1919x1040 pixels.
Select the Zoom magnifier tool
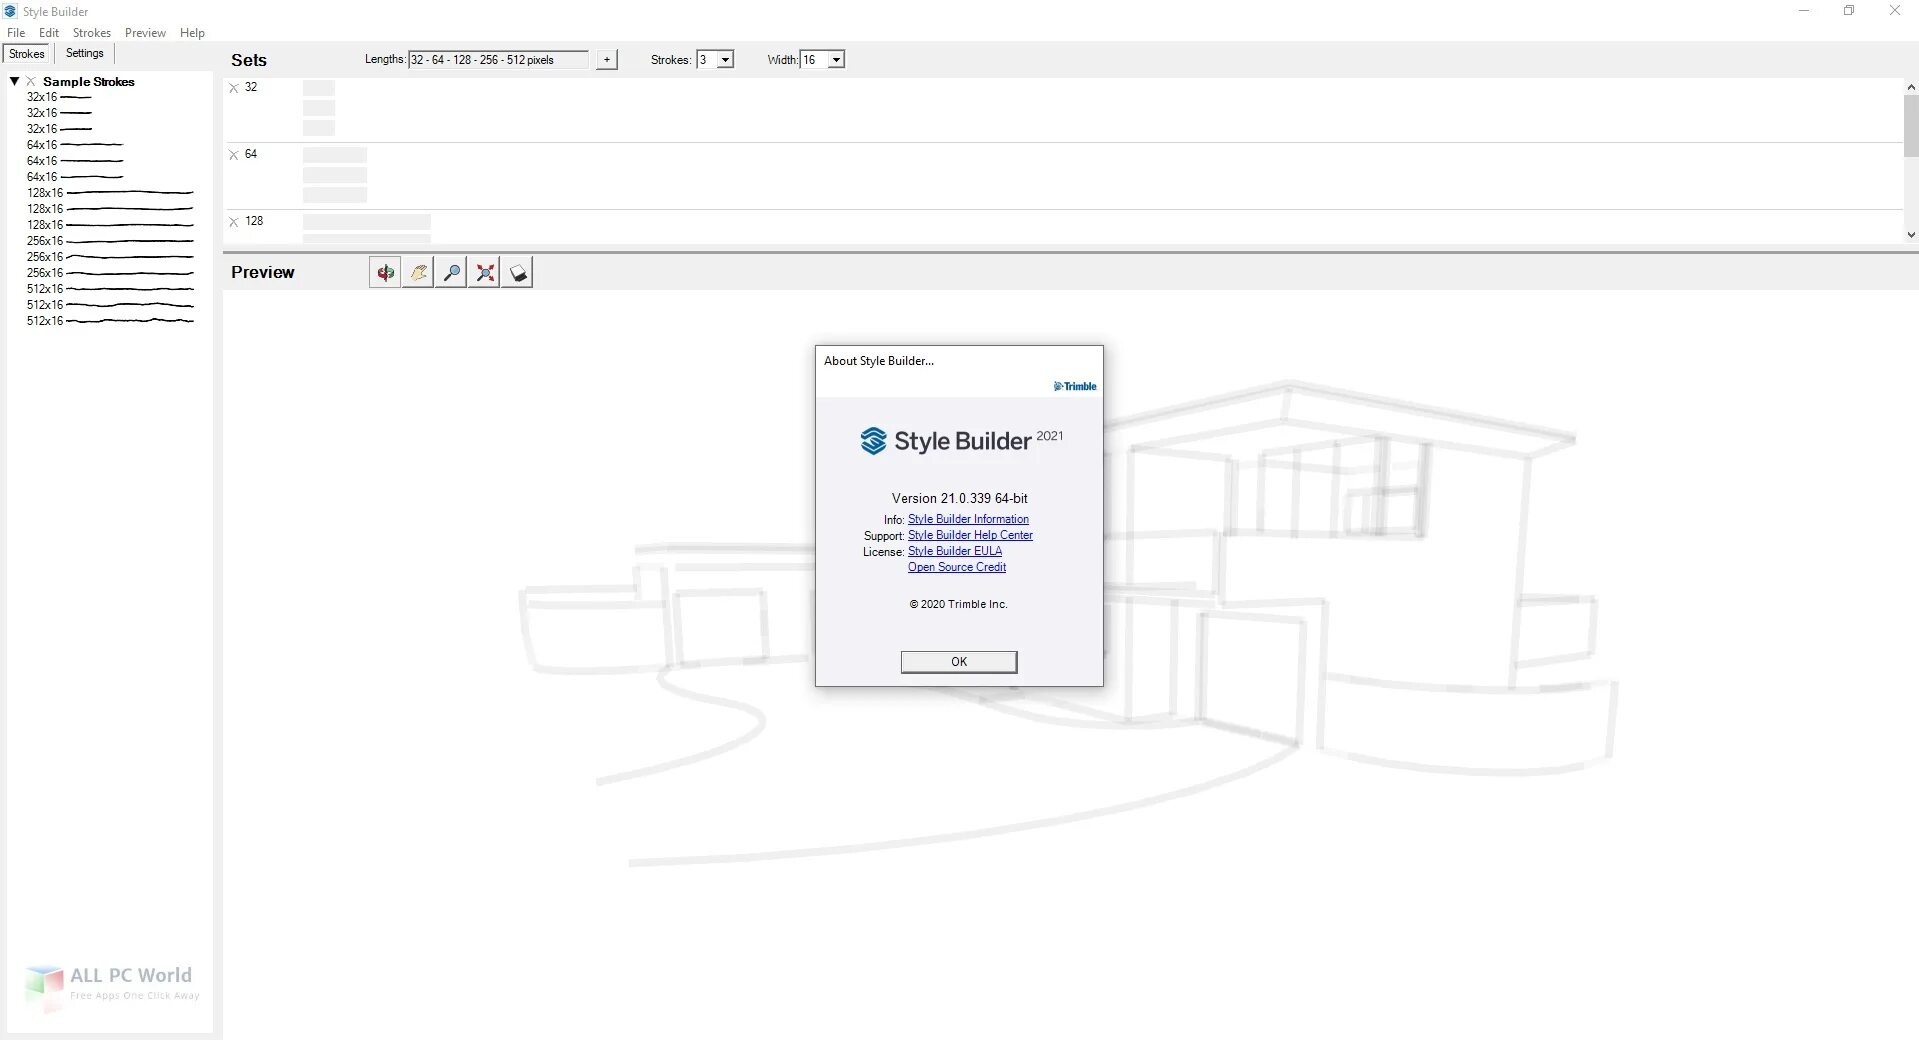pyautogui.click(x=451, y=272)
